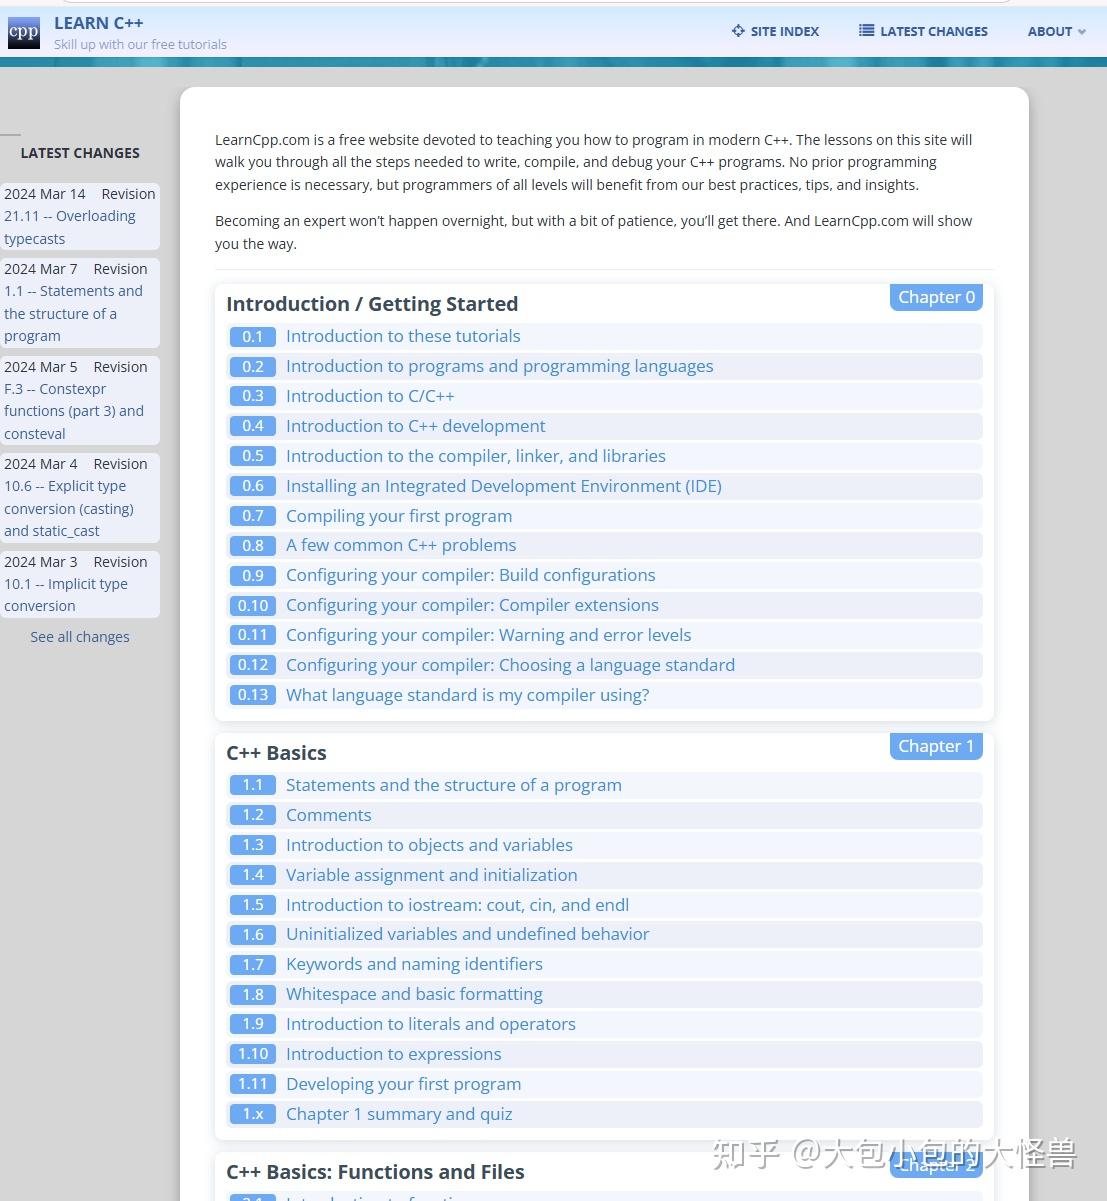The width and height of the screenshot is (1107, 1201).
Task: Click the 0.1 lesson number badge
Action: point(253,337)
